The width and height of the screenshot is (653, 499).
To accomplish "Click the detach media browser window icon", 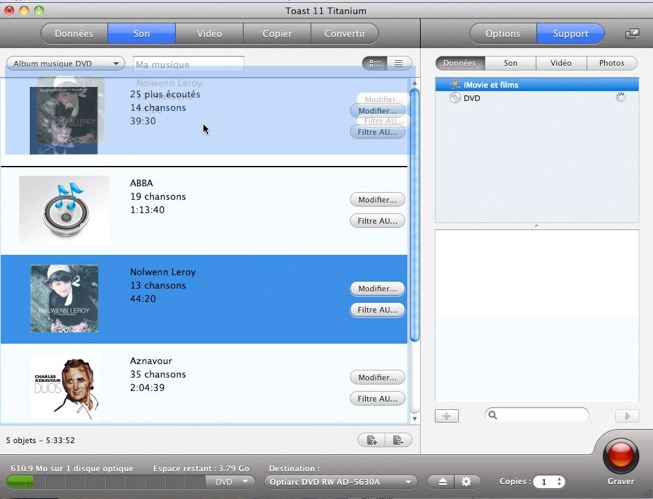I will 632,34.
